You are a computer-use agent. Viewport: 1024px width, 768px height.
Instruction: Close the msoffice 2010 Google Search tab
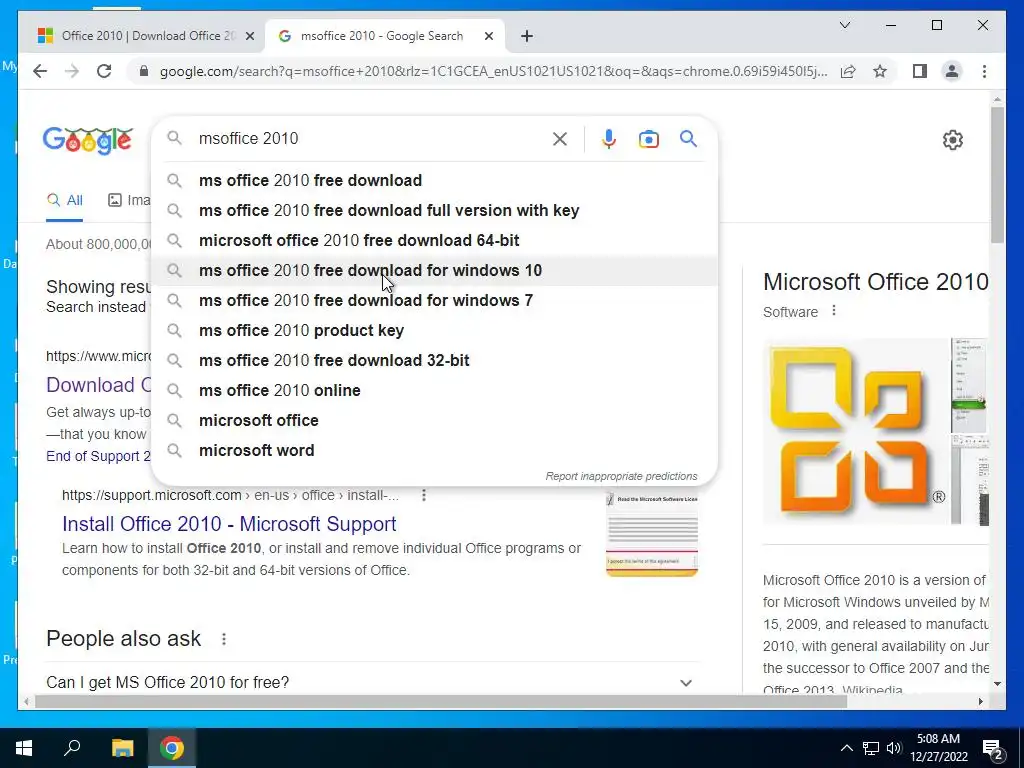tap(488, 36)
